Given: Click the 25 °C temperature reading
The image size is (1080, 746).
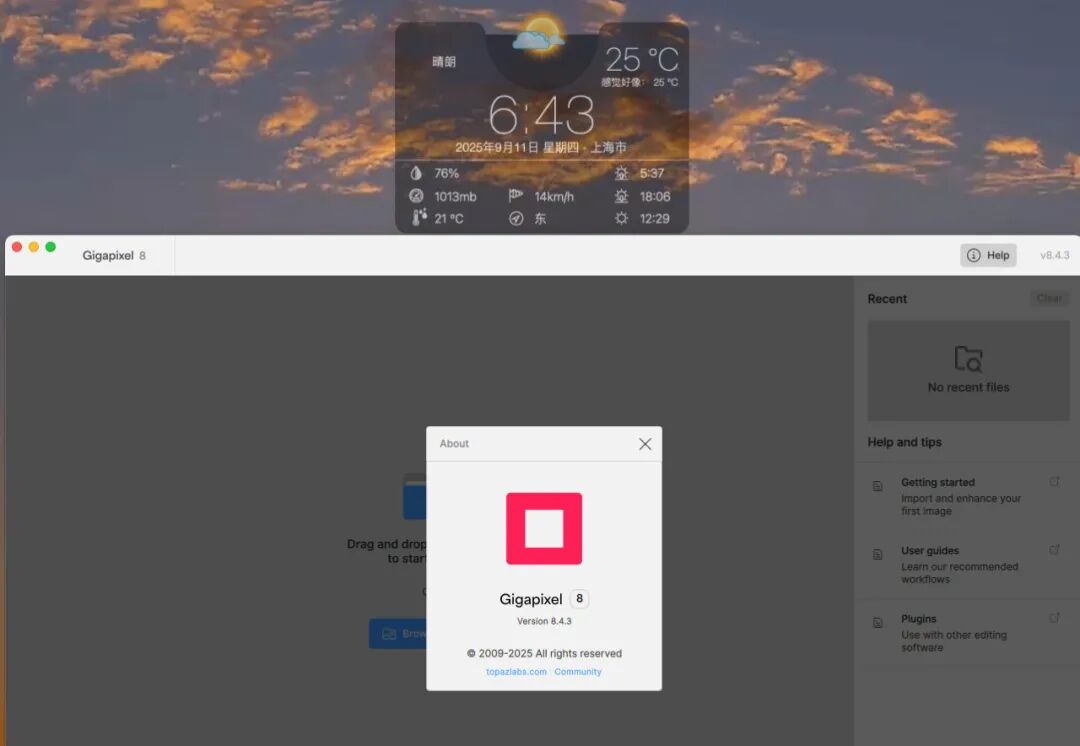Looking at the screenshot, I should (642, 60).
